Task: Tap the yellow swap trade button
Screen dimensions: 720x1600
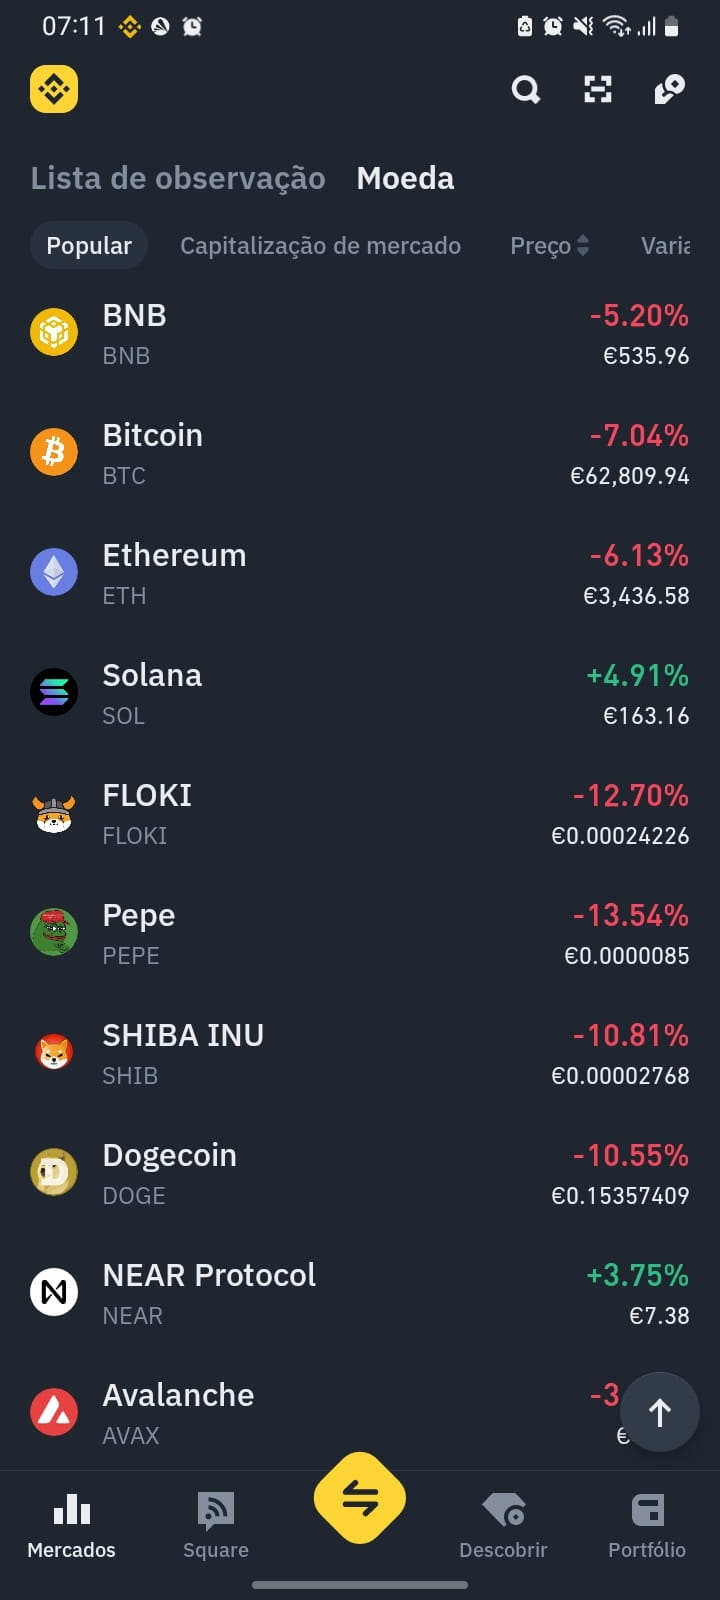Action: coord(360,1498)
